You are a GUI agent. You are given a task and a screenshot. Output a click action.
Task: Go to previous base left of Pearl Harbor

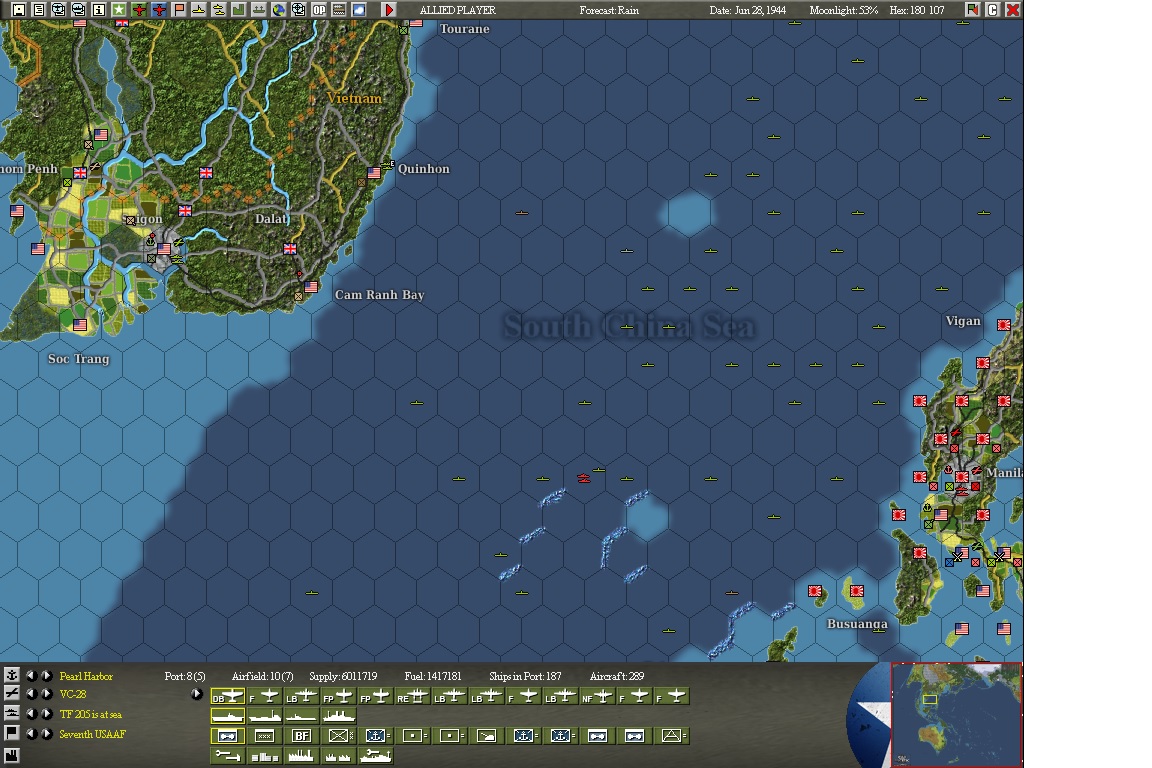[x=31, y=675]
